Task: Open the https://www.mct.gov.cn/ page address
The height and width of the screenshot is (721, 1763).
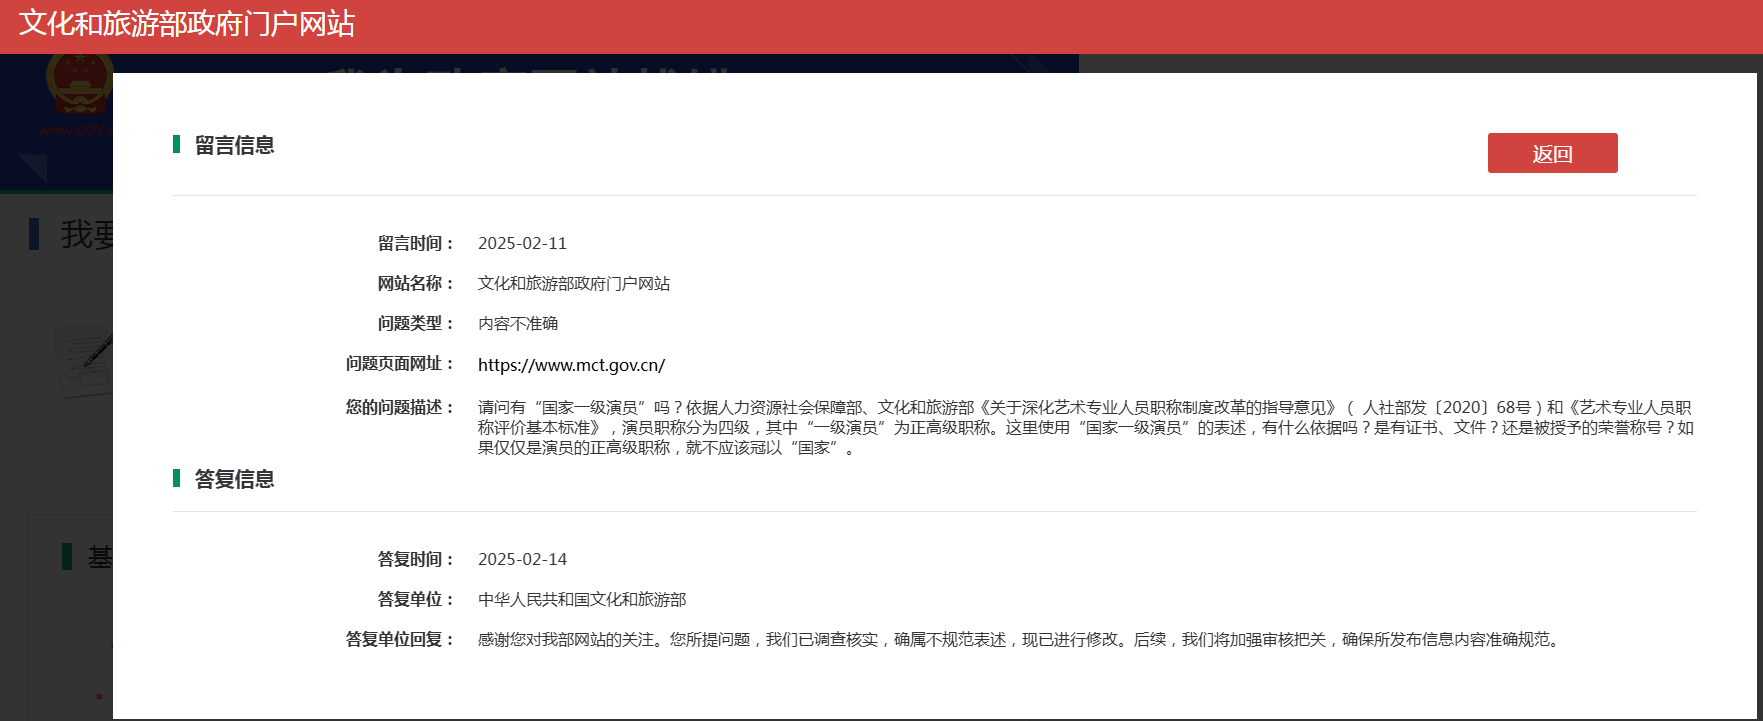Action: pos(571,365)
